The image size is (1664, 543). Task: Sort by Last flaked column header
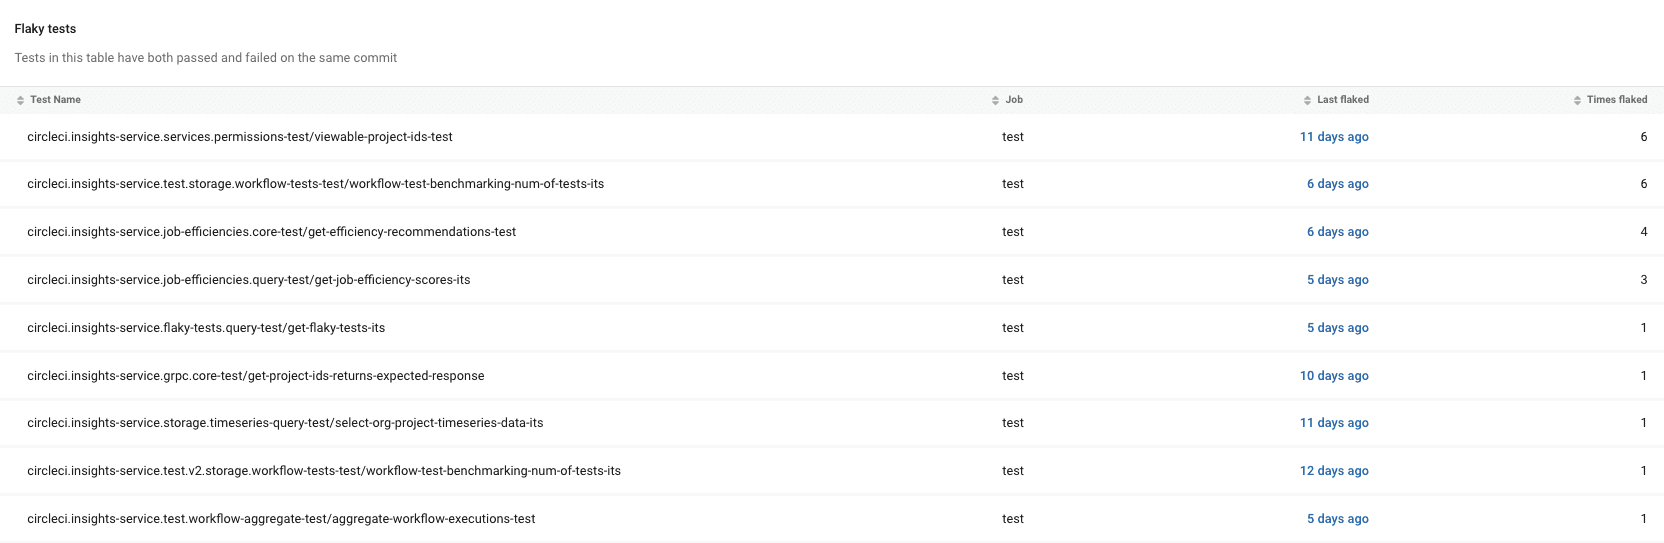(1343, 100)
